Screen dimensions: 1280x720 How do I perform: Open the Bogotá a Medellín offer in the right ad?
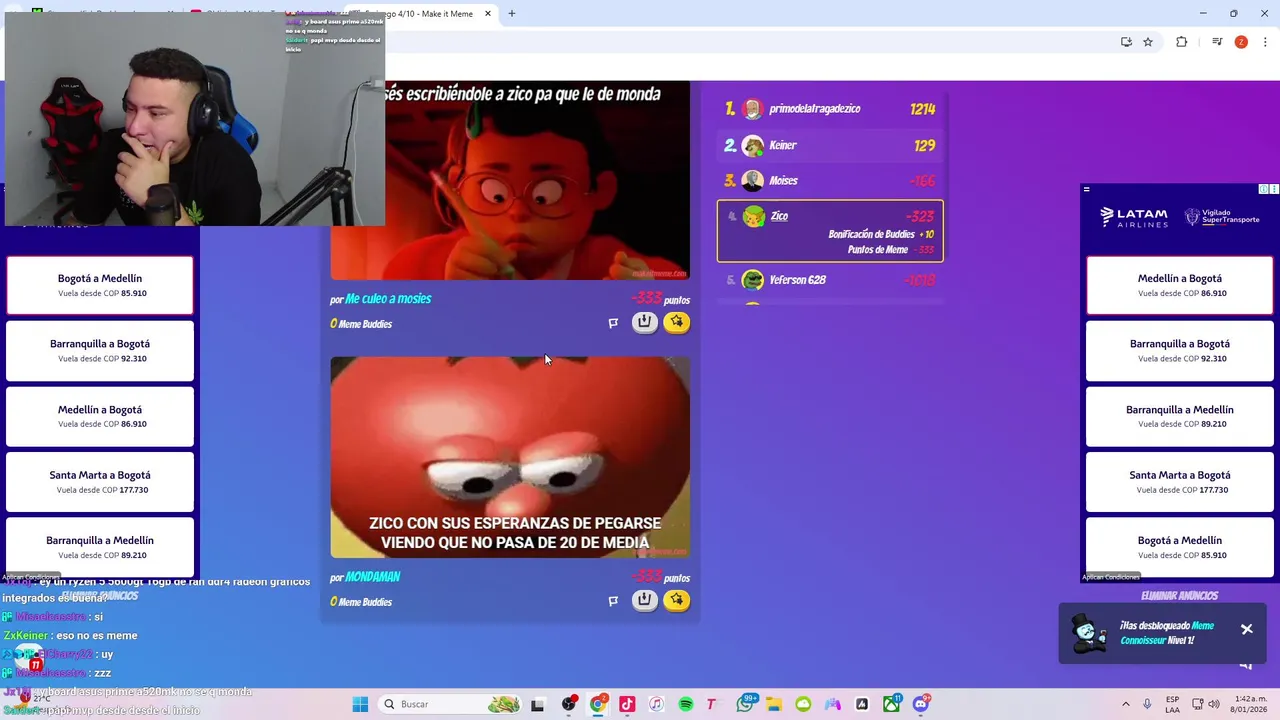[1180, 546]
